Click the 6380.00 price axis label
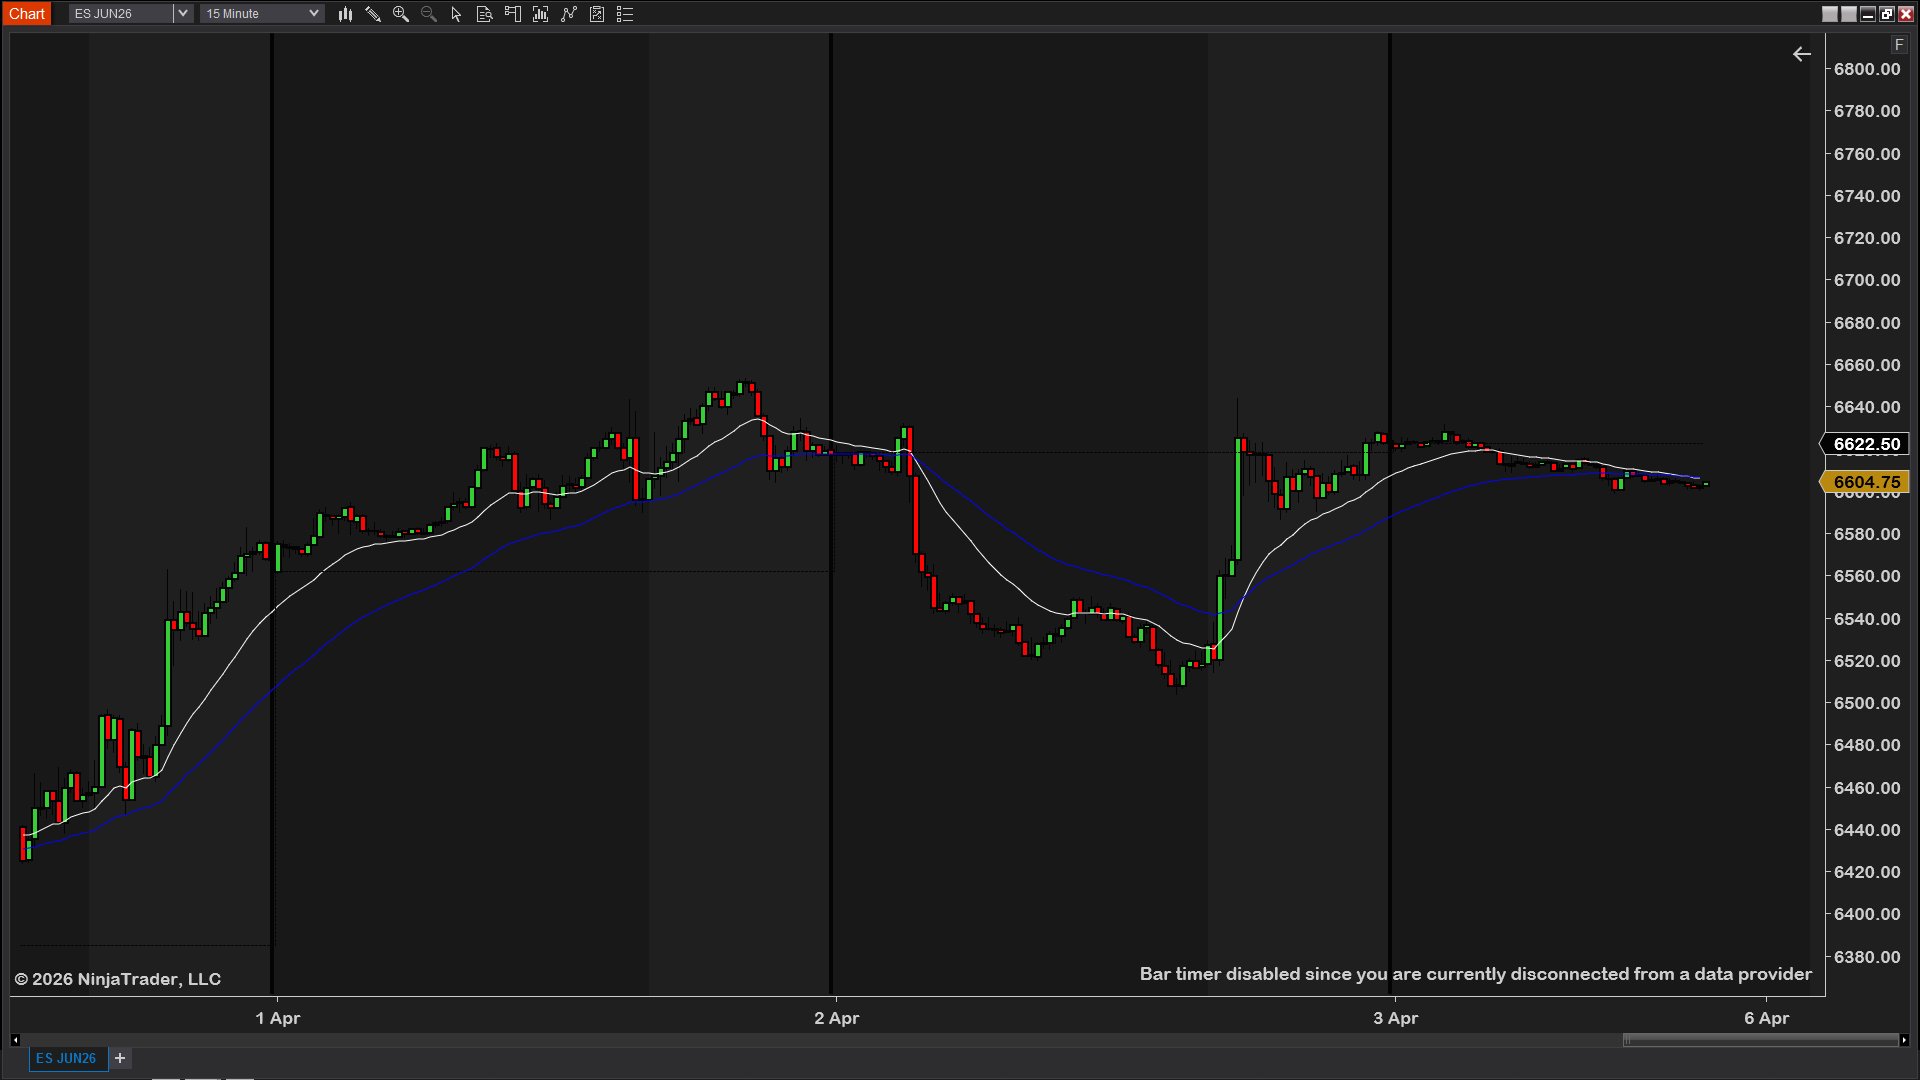This screenshot has width=1920, height=1080. pyautogui.click(x=1866, y=957)
